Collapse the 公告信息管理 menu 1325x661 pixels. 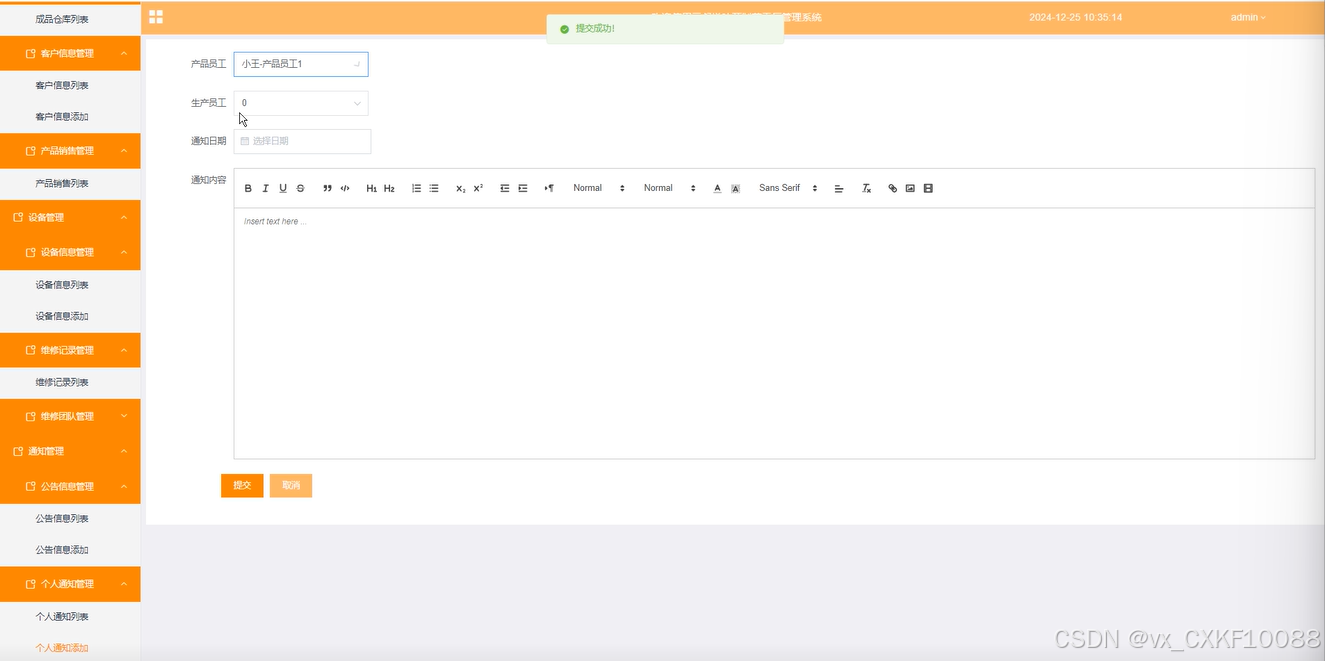coord(70,486)
